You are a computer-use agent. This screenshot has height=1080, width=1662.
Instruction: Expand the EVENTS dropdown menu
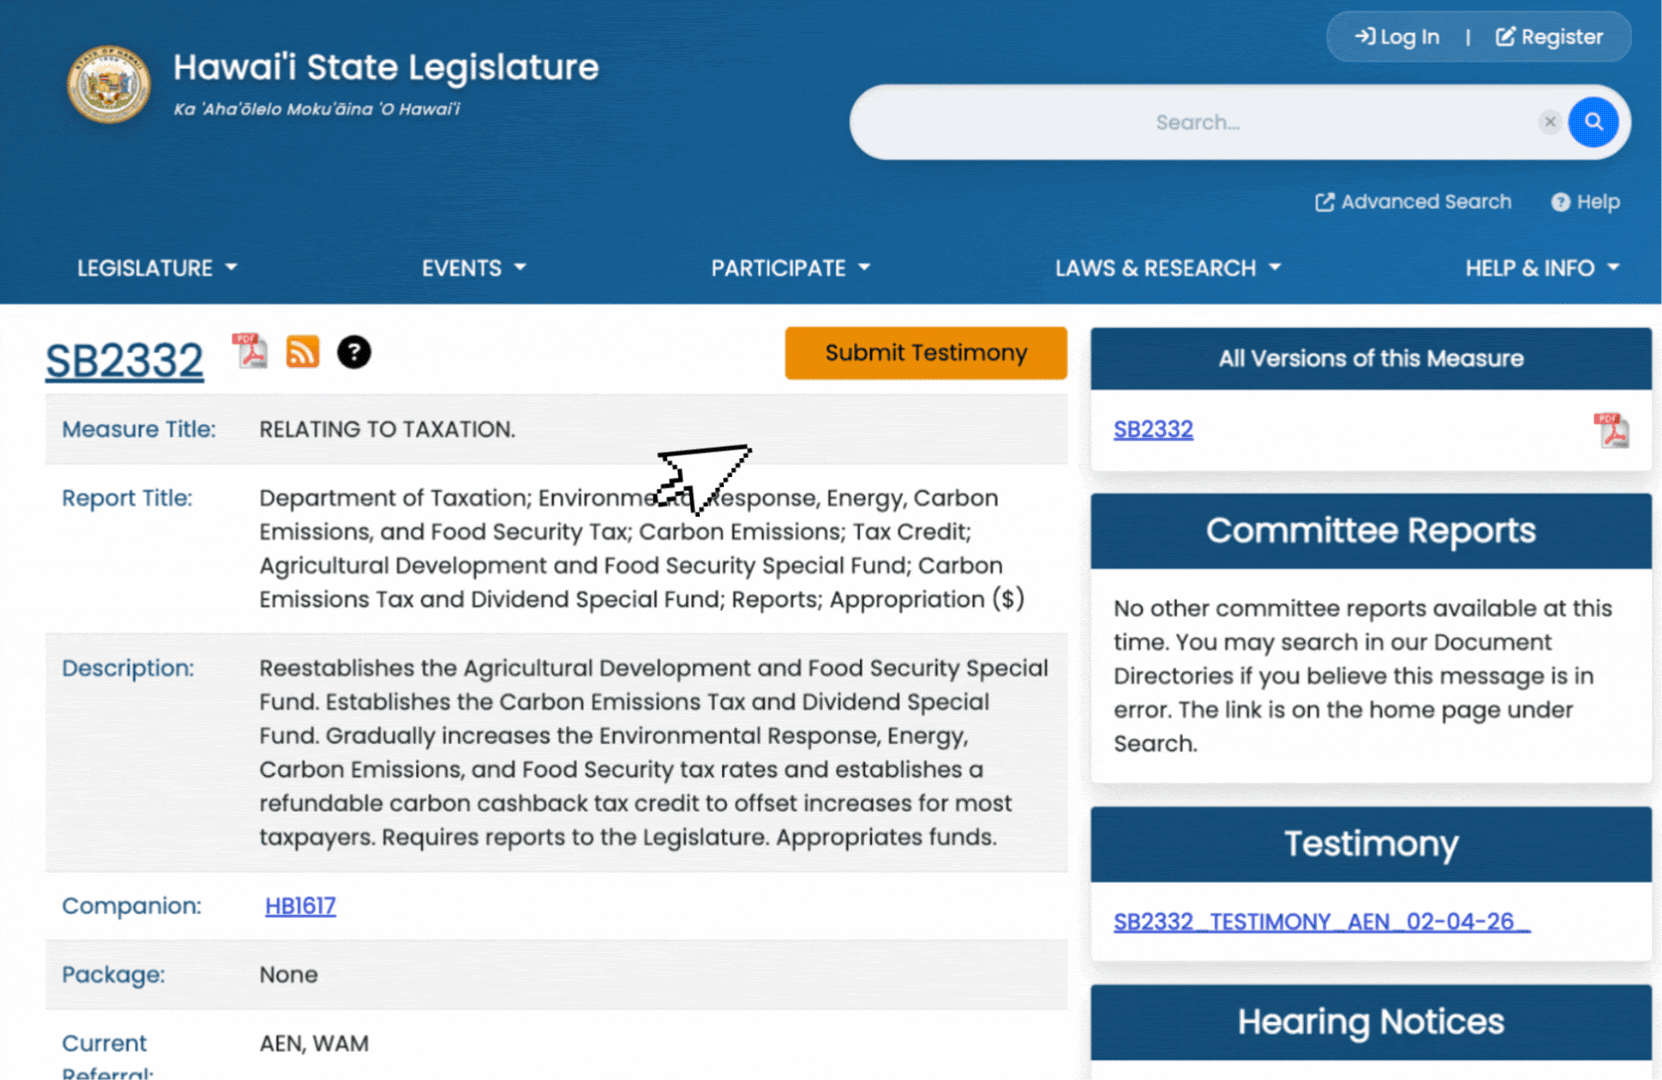point(473,268)
